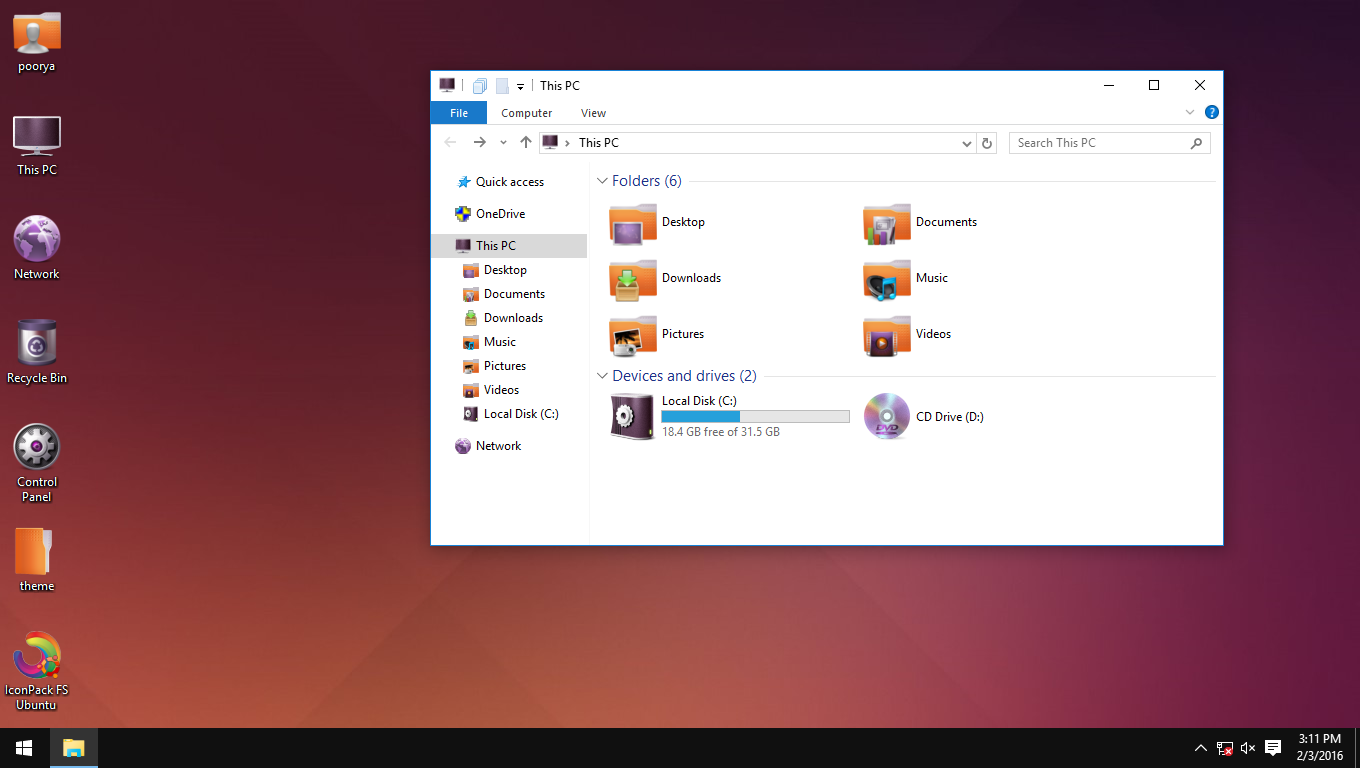Collapse the Devices and drives section

coord(602,376)
